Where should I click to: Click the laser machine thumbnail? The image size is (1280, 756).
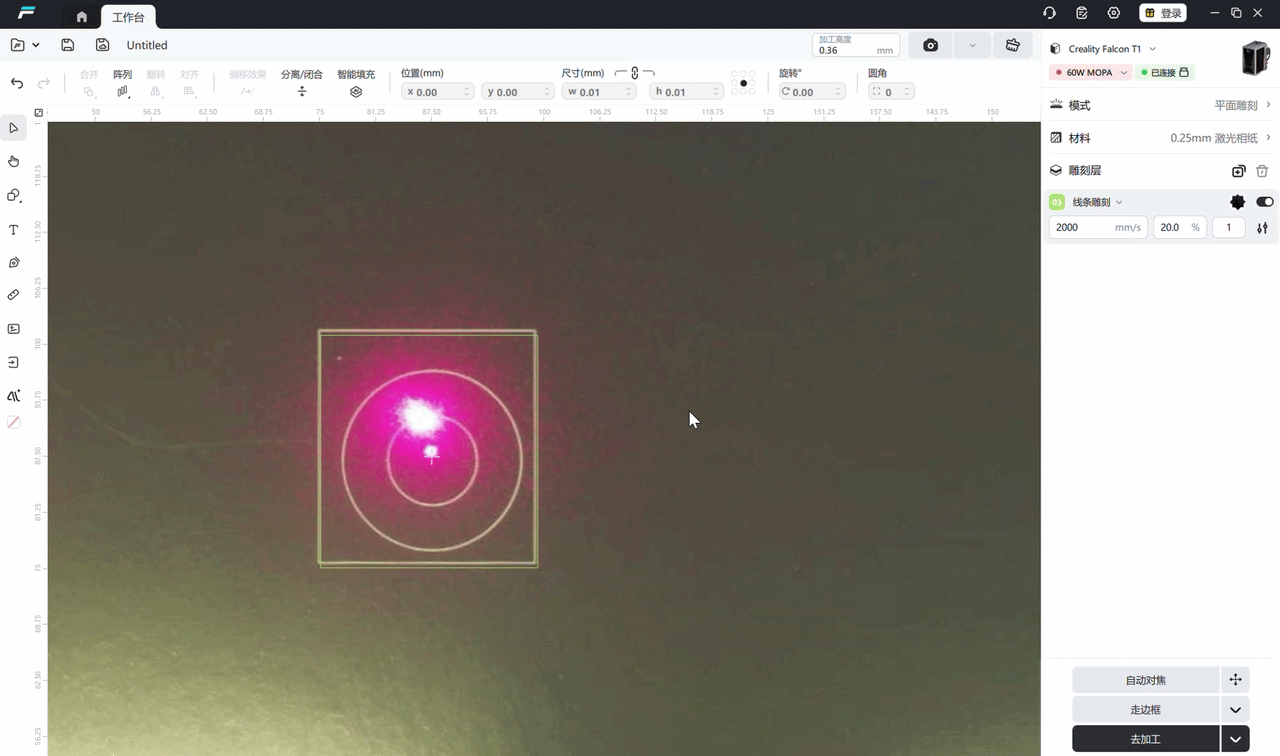1255,58
